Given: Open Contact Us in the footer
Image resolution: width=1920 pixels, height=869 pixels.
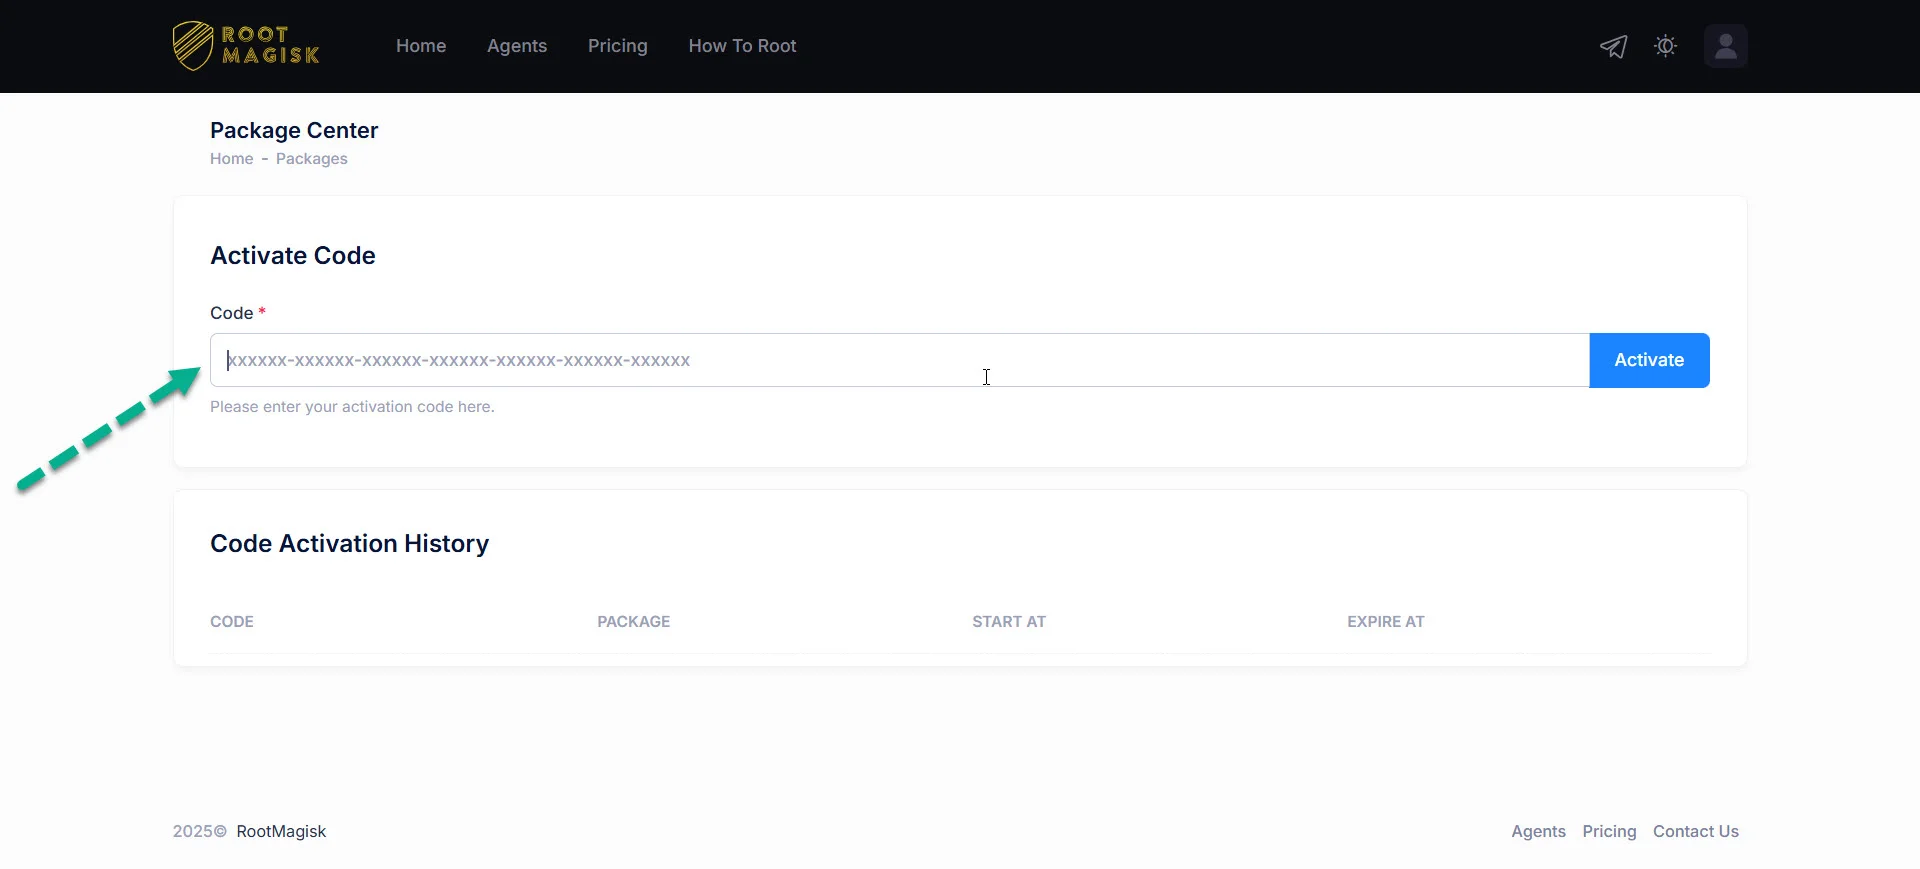Looking at the screenshot, I should tap(1695, 832).
